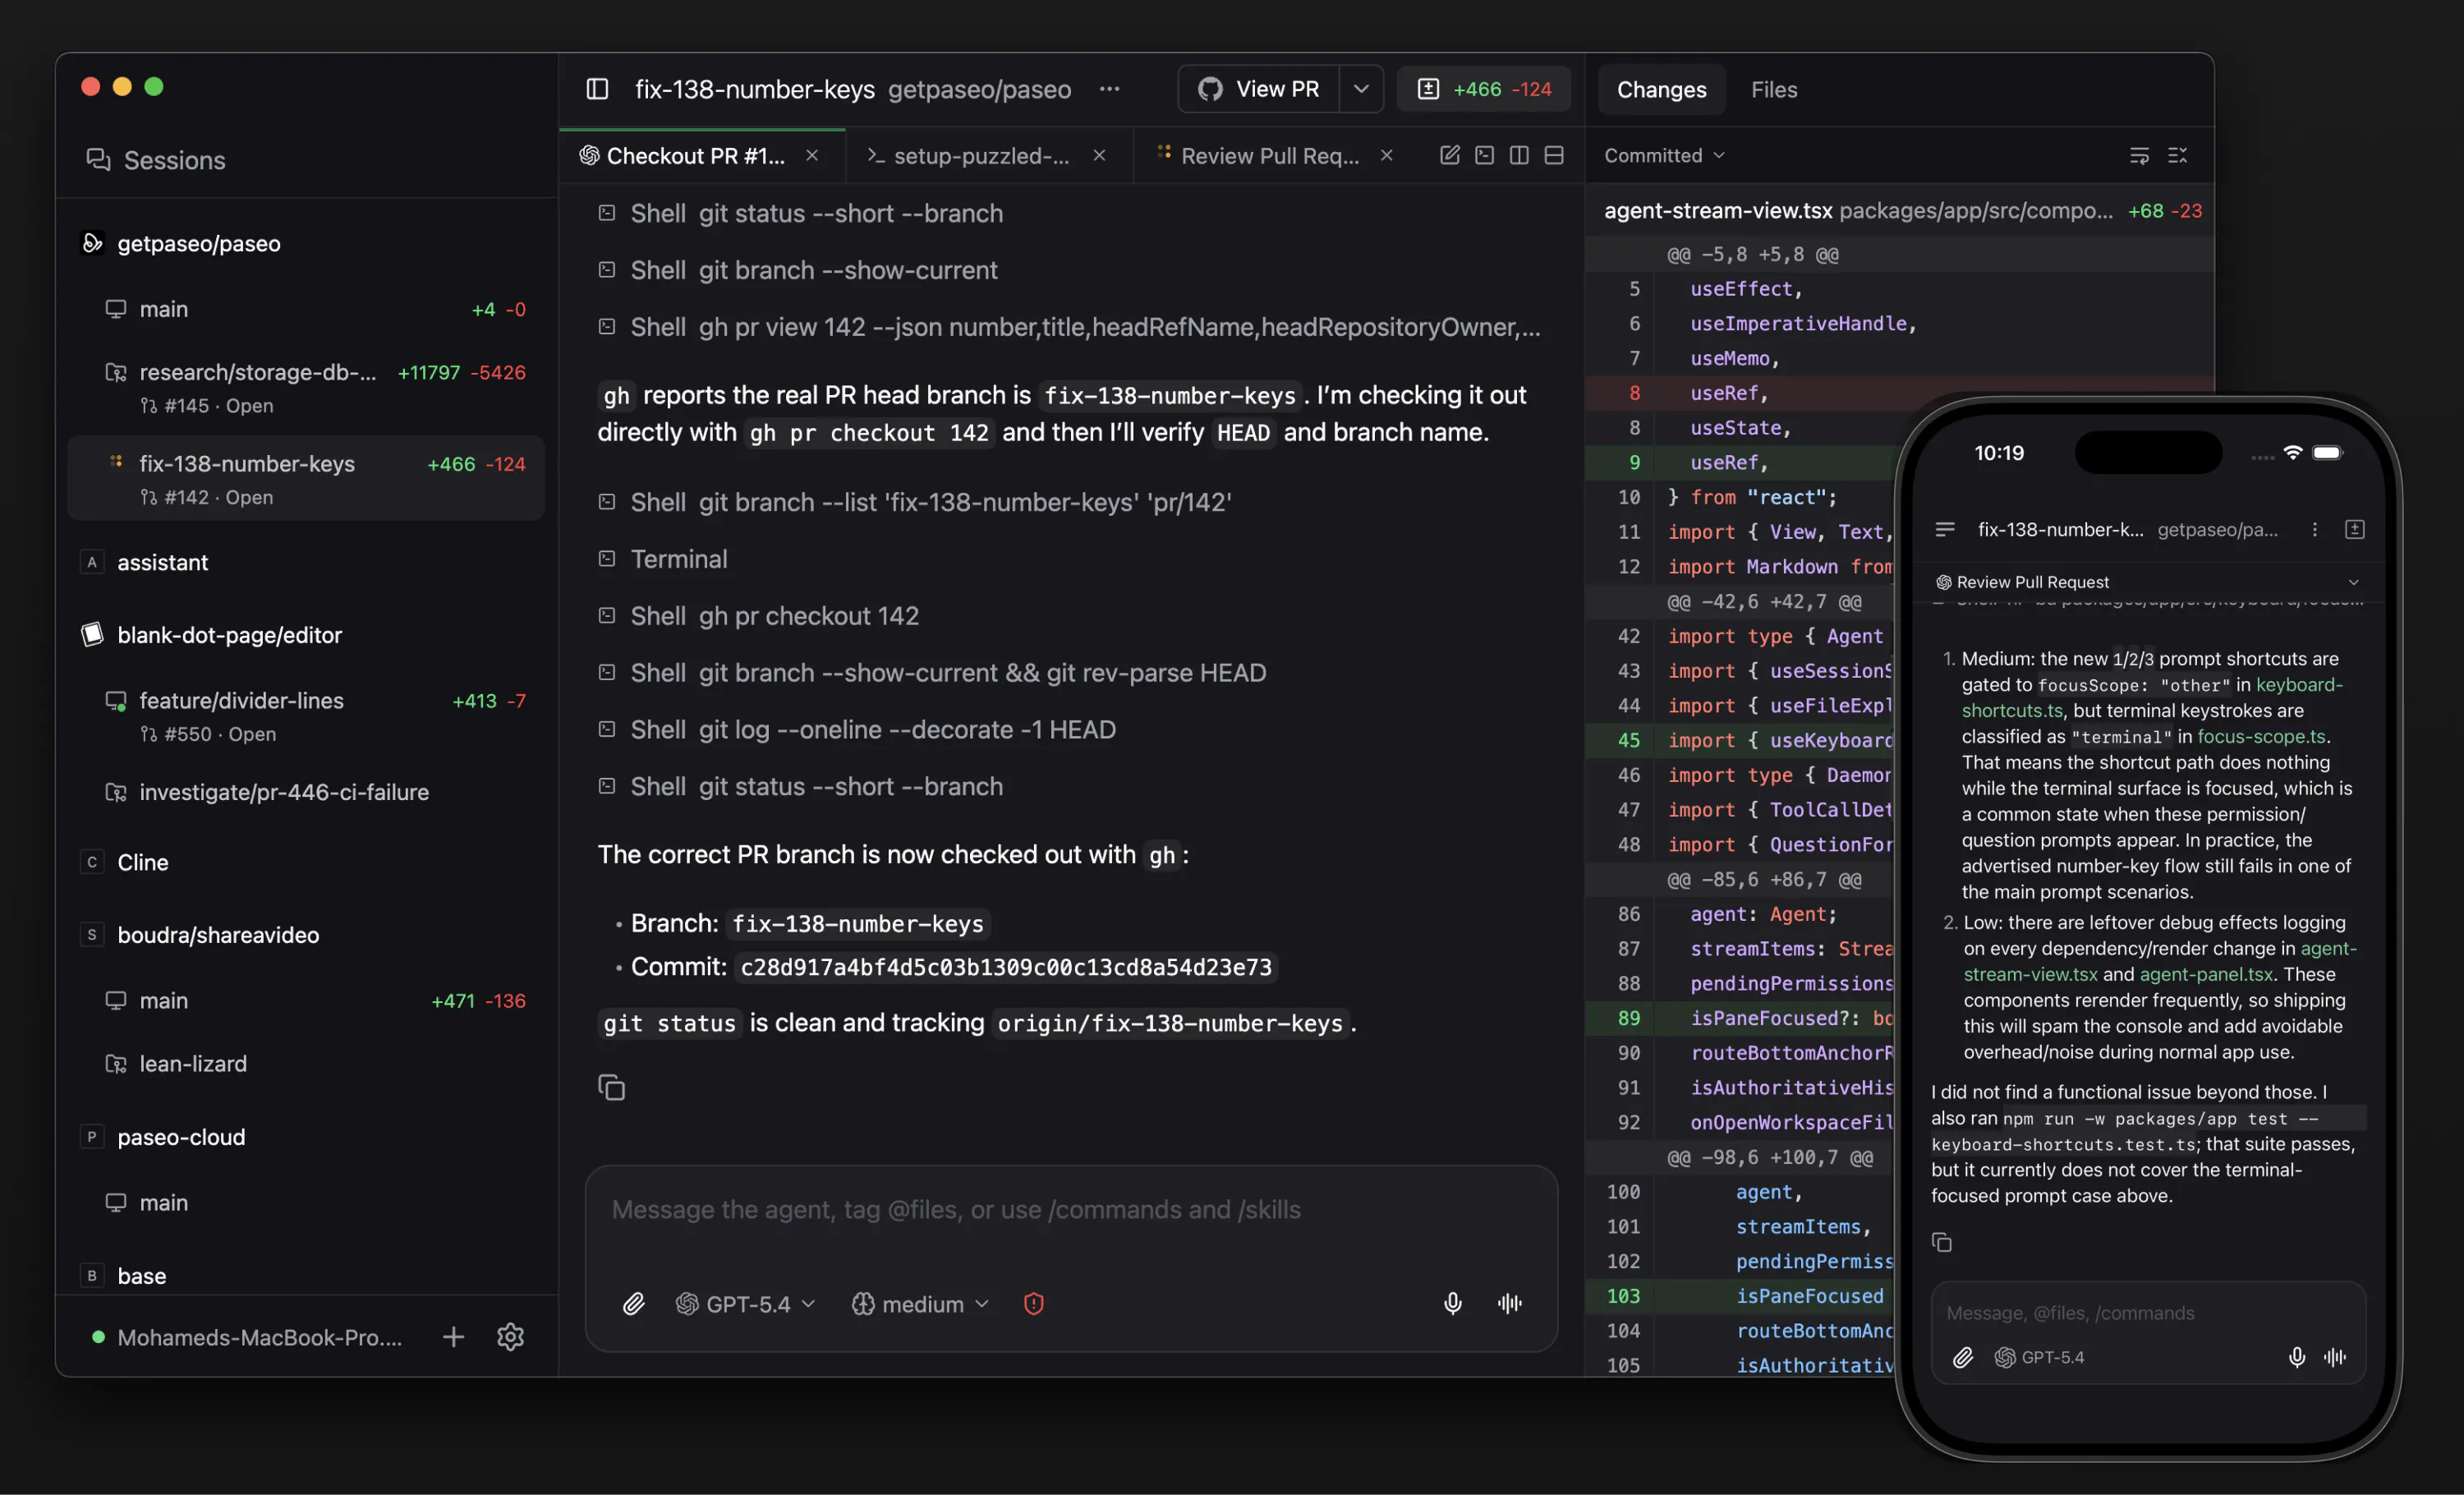The width and height of the screenshot is (2464, 1495).
Task: Click the new terminal icon in tab bar
Action: pyautogui.click(x=1484, y=155)
